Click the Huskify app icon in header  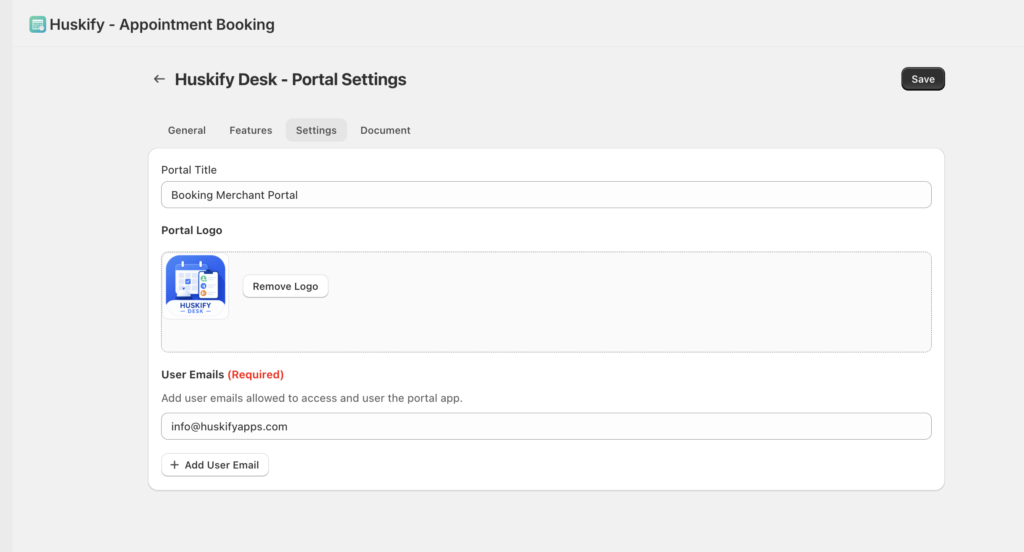[37, 25]
